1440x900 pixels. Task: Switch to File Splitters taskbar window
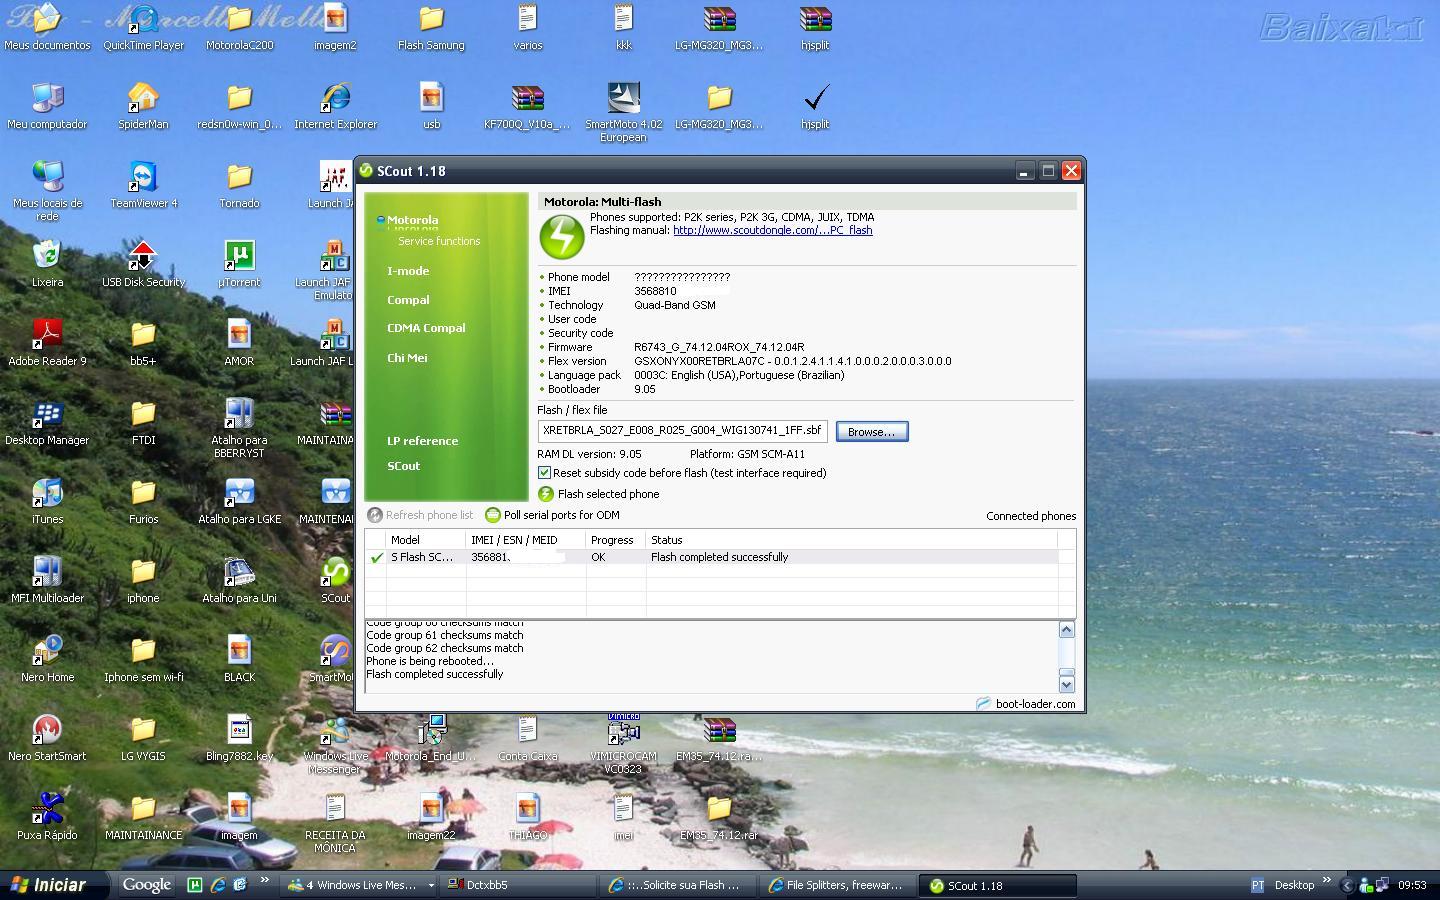point(838,885)
